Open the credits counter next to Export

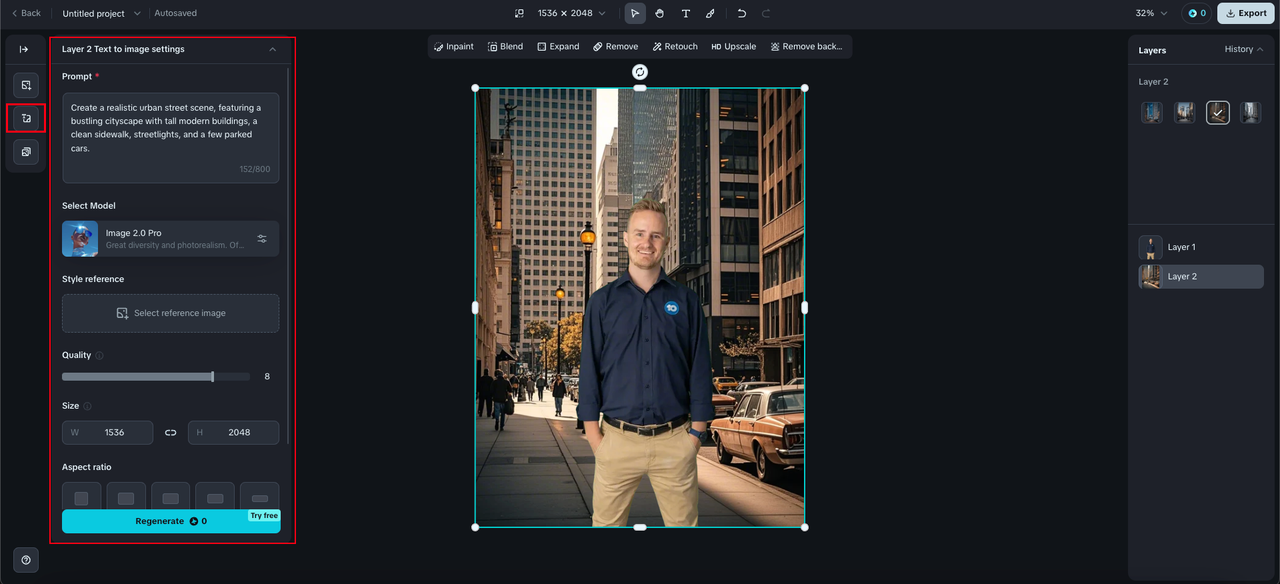1195,13
